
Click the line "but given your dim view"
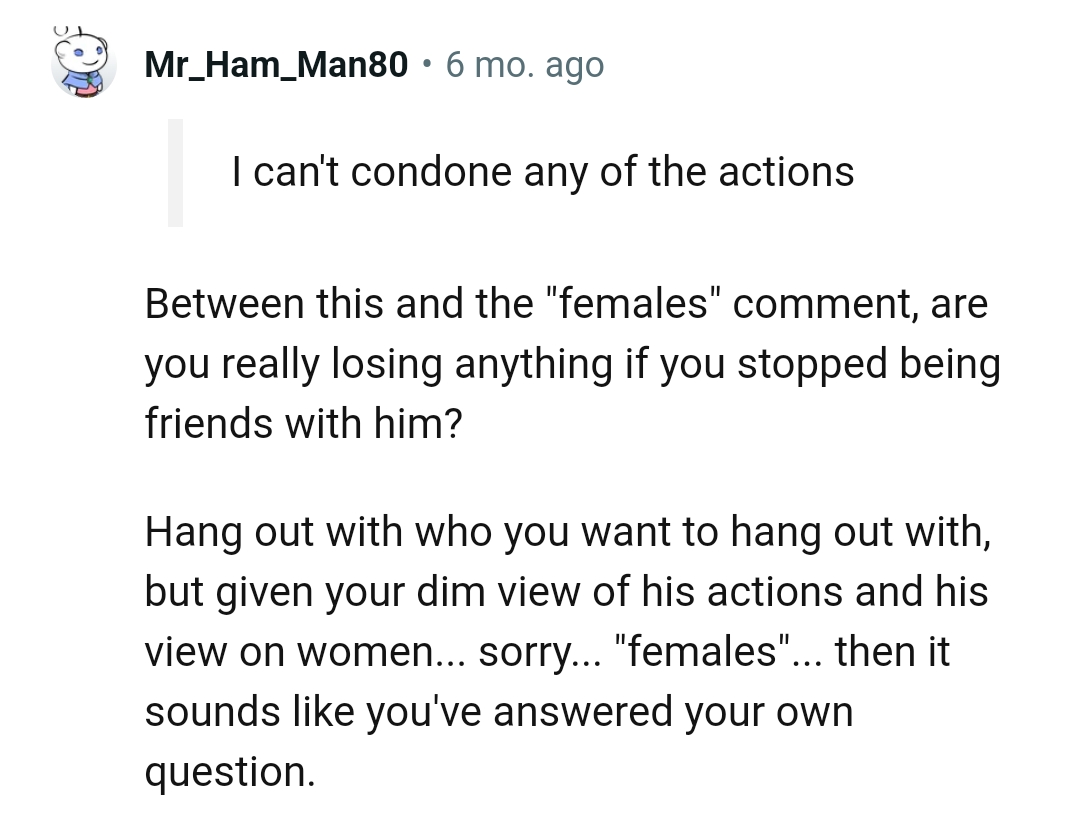coord(565,592)
